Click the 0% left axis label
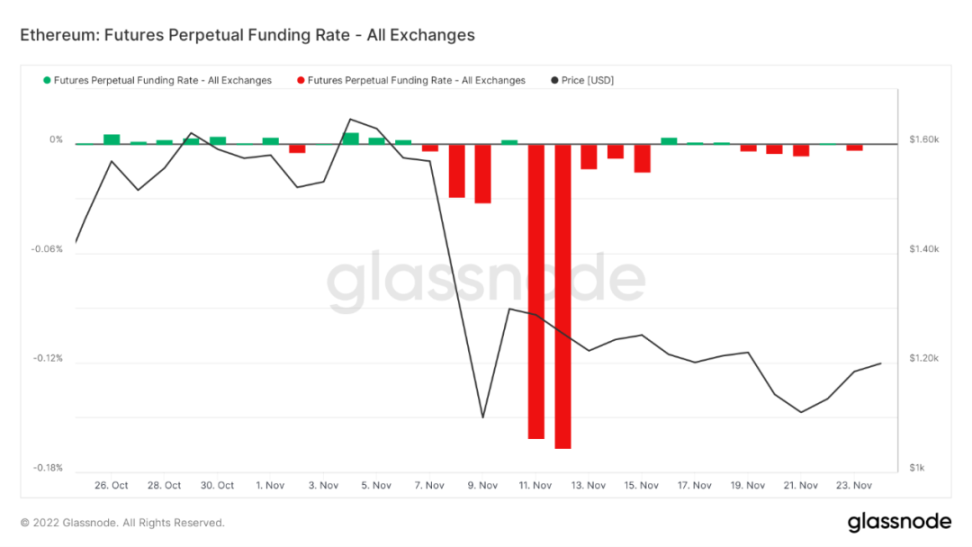This screenshot has height=547, width=972. click(x=56, y=140)
